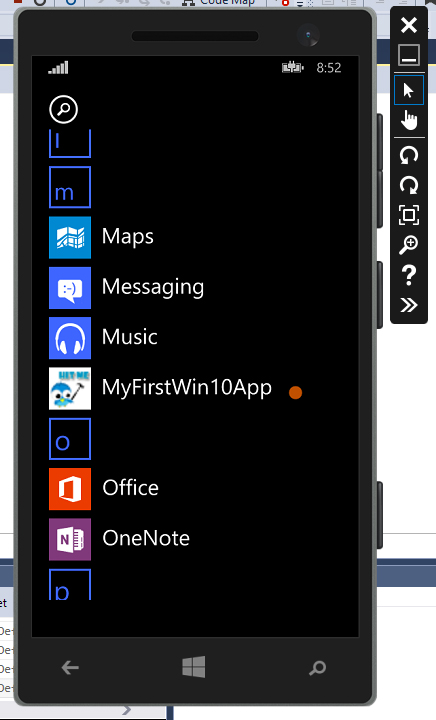
Task: Expand additional tools chevron
Action: [x=408, y=305]
